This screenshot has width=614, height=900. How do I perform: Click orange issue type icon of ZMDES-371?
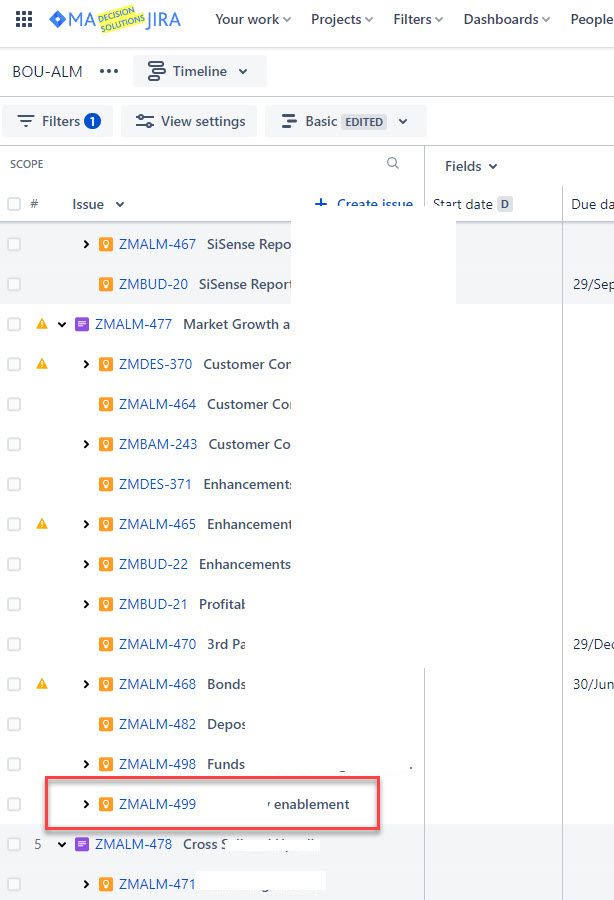(x=106, y=484)
